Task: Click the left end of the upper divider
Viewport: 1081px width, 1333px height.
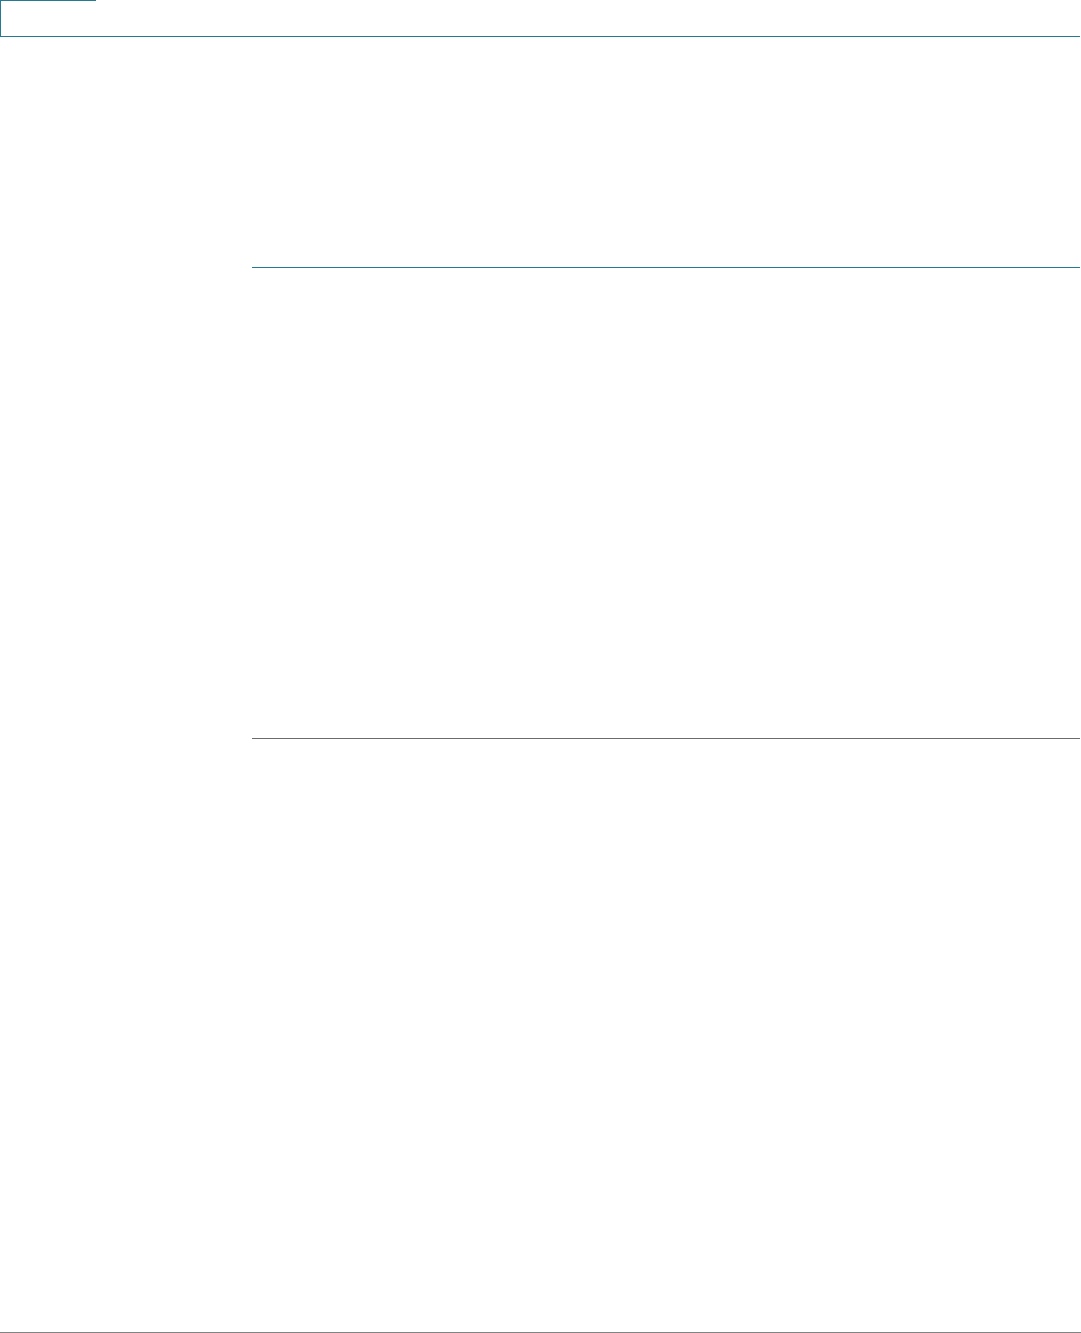Action: coord(254,267)
